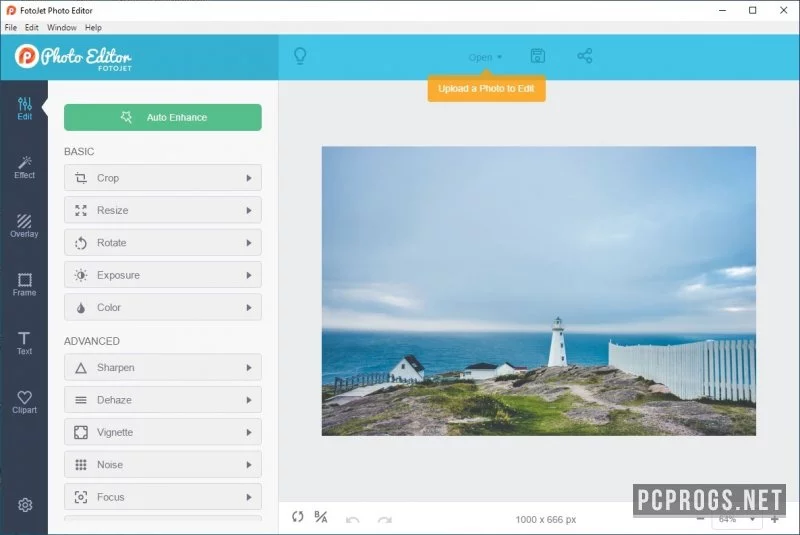The width and height of the screenshot is (800, 535).
Task: Expand the Exposure options arrow
Action: (x=249, y=275)
